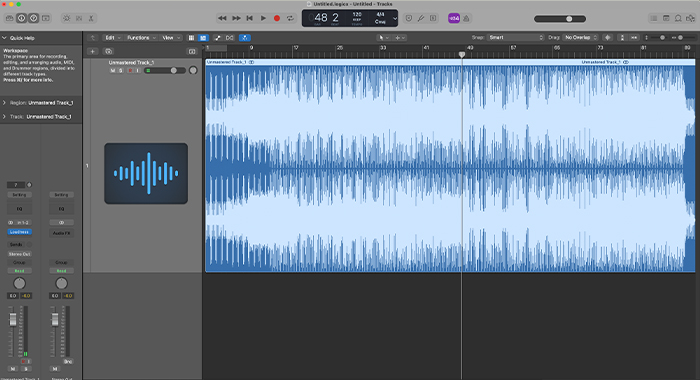The height and width of the screenshot is (380, 700).
Task: Open Smart Controls from control bar
Action: (67, 18)
